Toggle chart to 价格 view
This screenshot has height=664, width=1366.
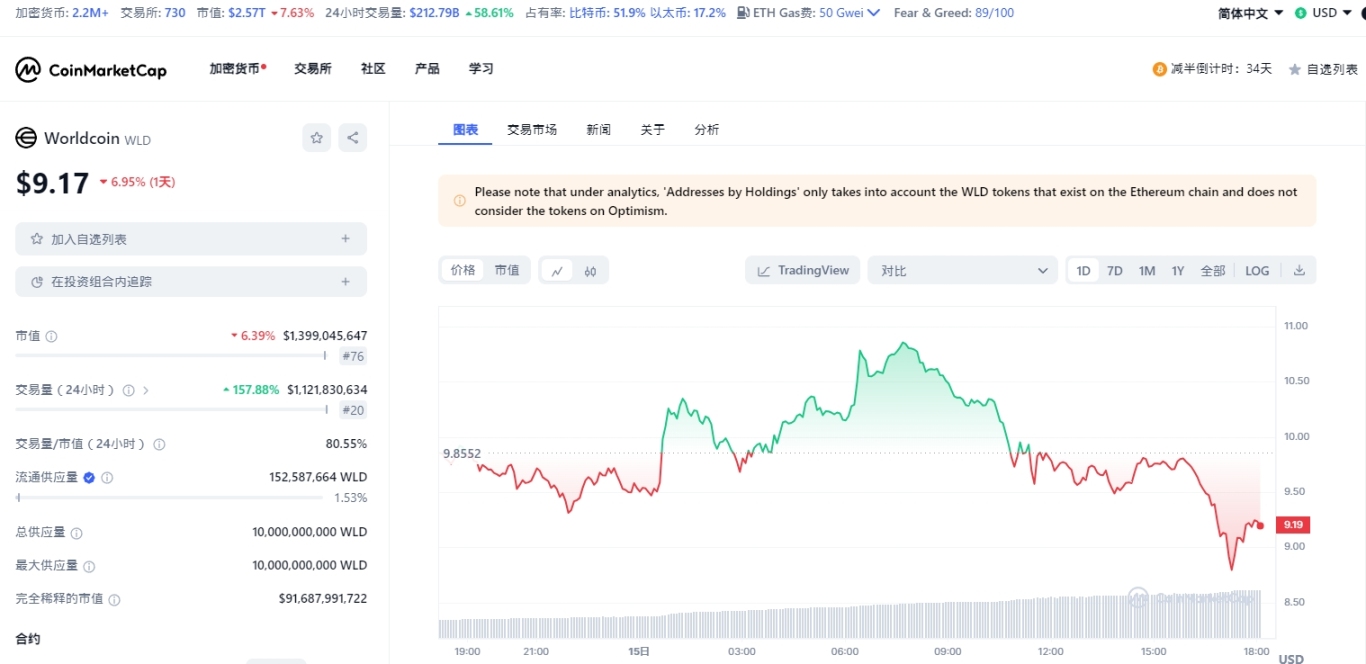click(463, 270)
